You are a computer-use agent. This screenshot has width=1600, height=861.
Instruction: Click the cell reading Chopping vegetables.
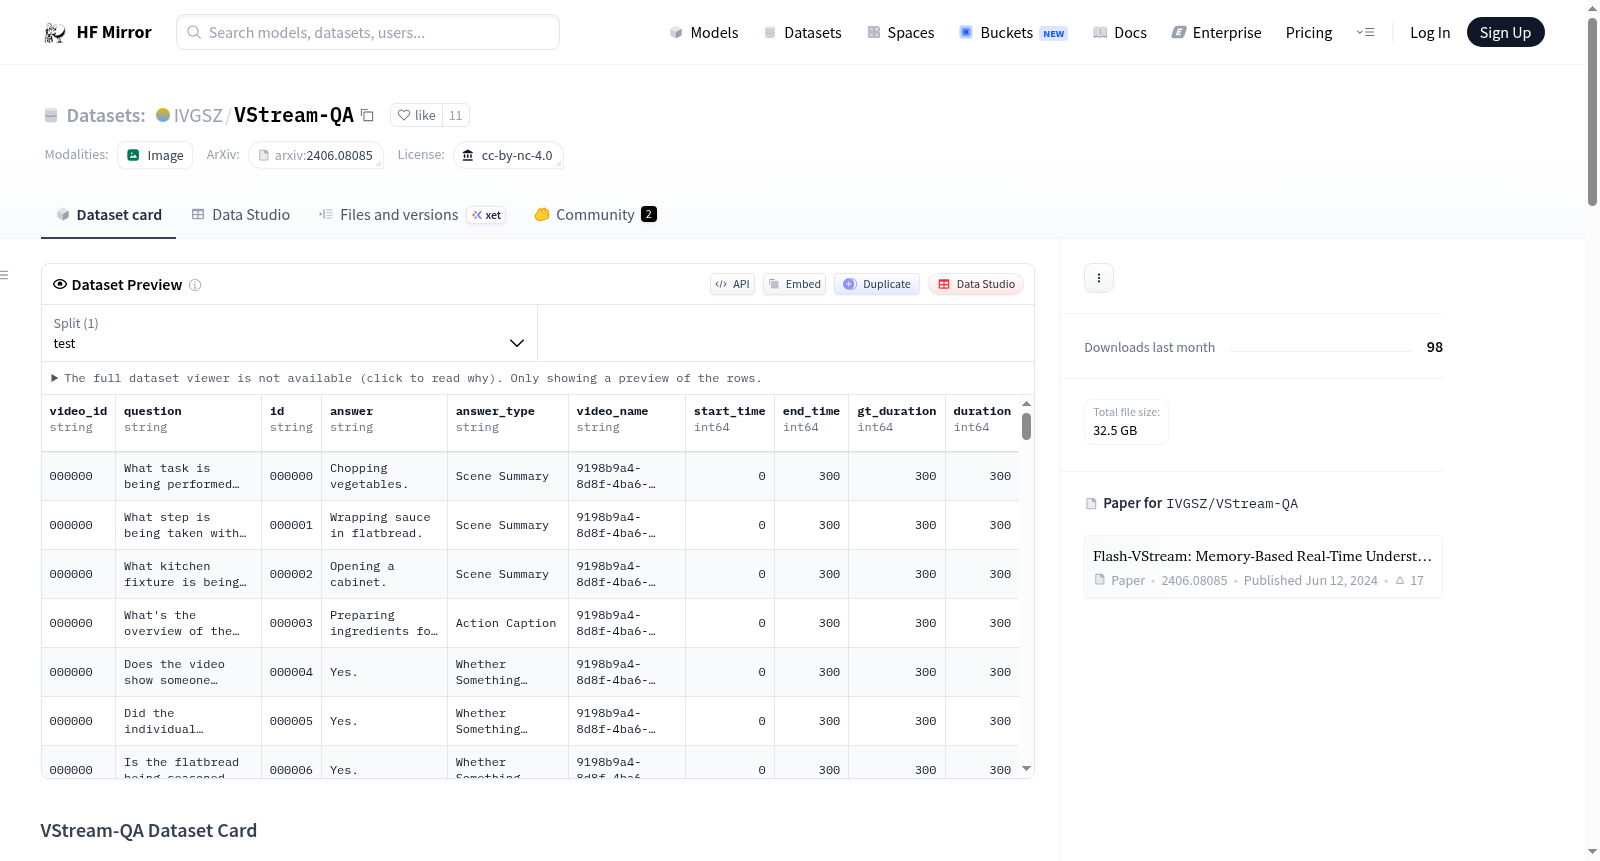click(385, 477)
